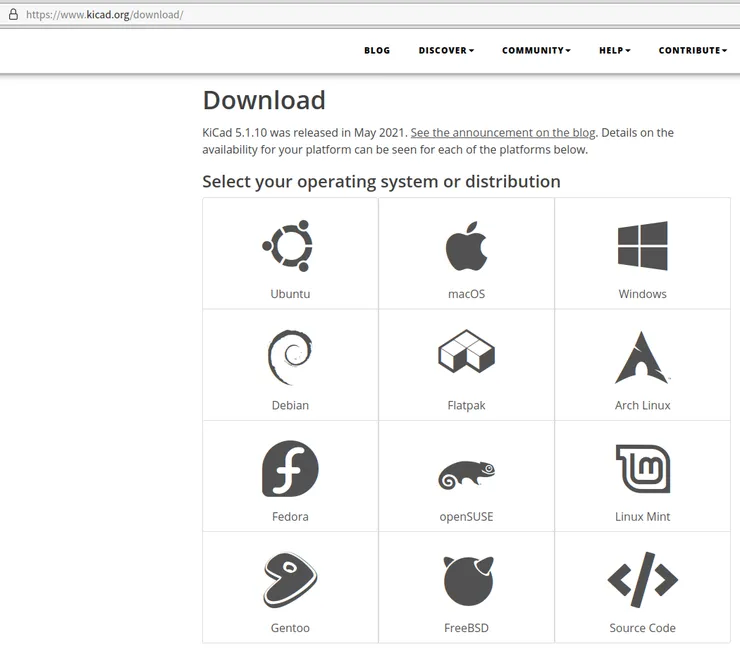Select the openSUSE text label
The image size is (740, 649).
466,516
